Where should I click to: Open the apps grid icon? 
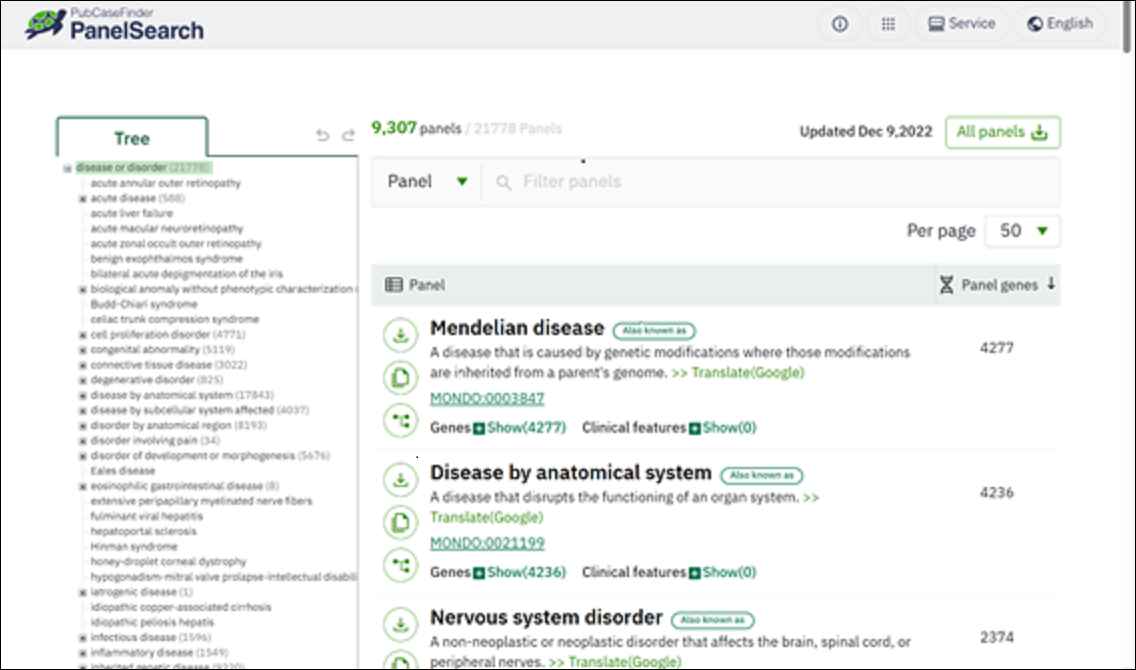(887, 24)
